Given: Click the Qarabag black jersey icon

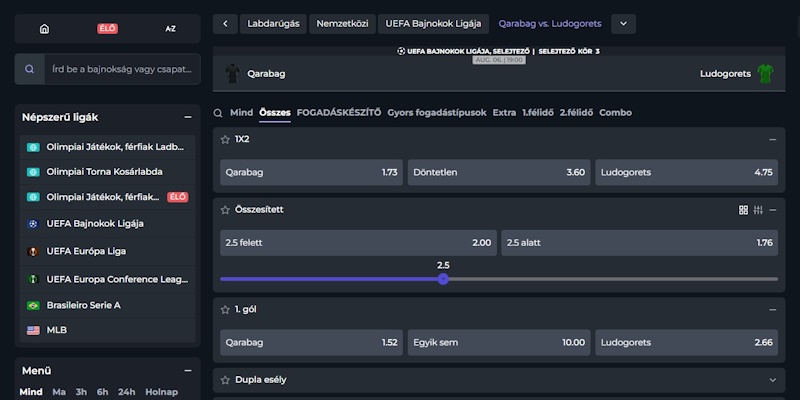Looking at the screenshot, I should (233, 73).
